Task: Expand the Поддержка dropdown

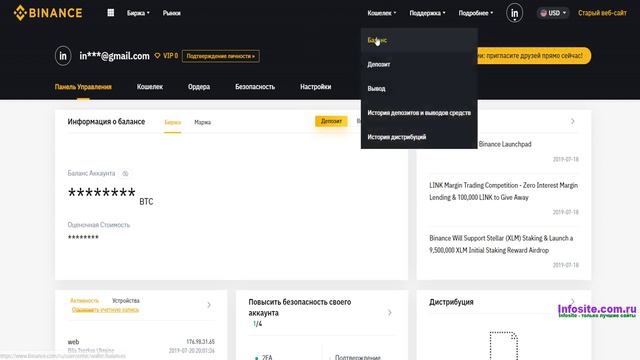Action: [427, 13]
